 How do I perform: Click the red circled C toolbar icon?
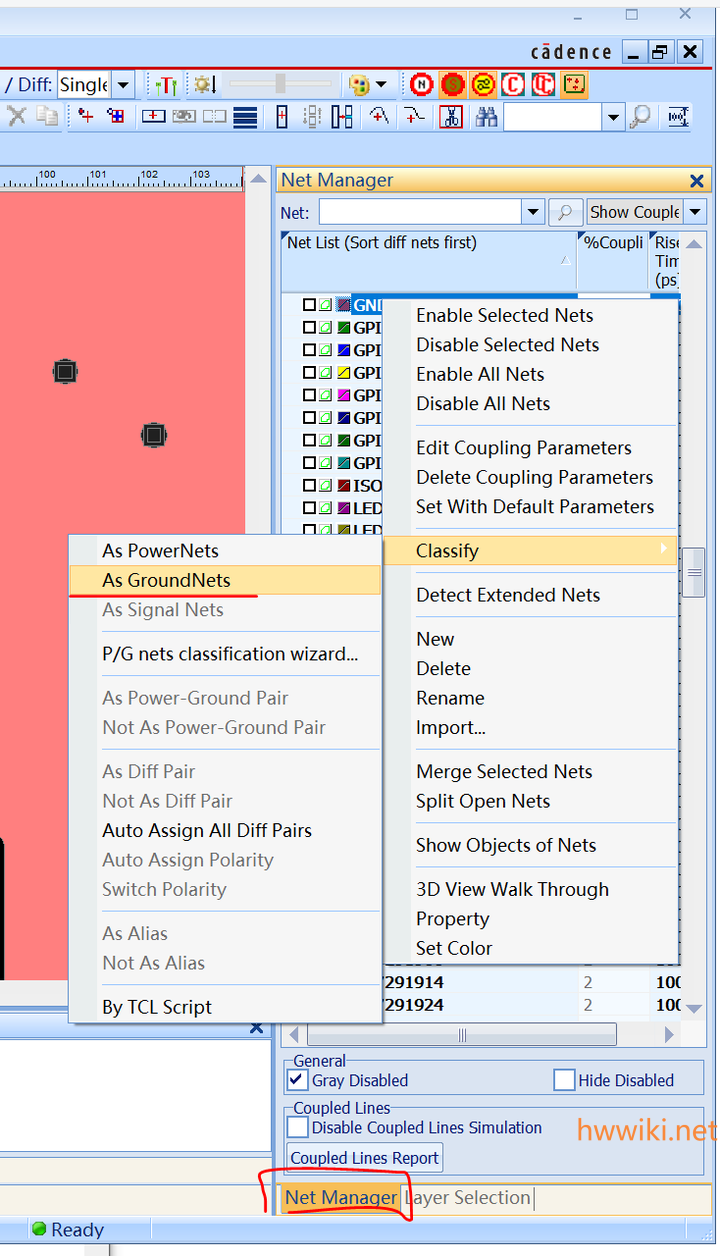(513, 85)
